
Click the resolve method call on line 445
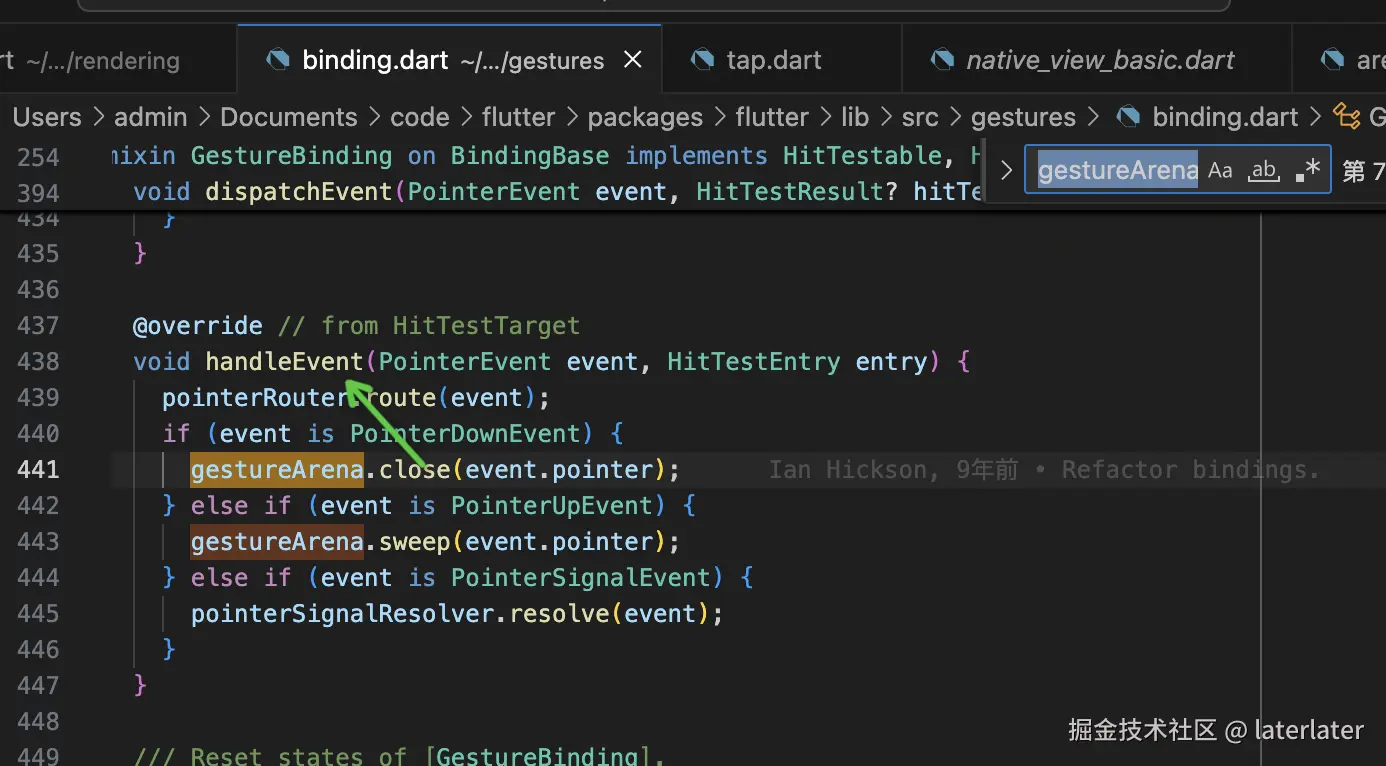coord(559,613)
